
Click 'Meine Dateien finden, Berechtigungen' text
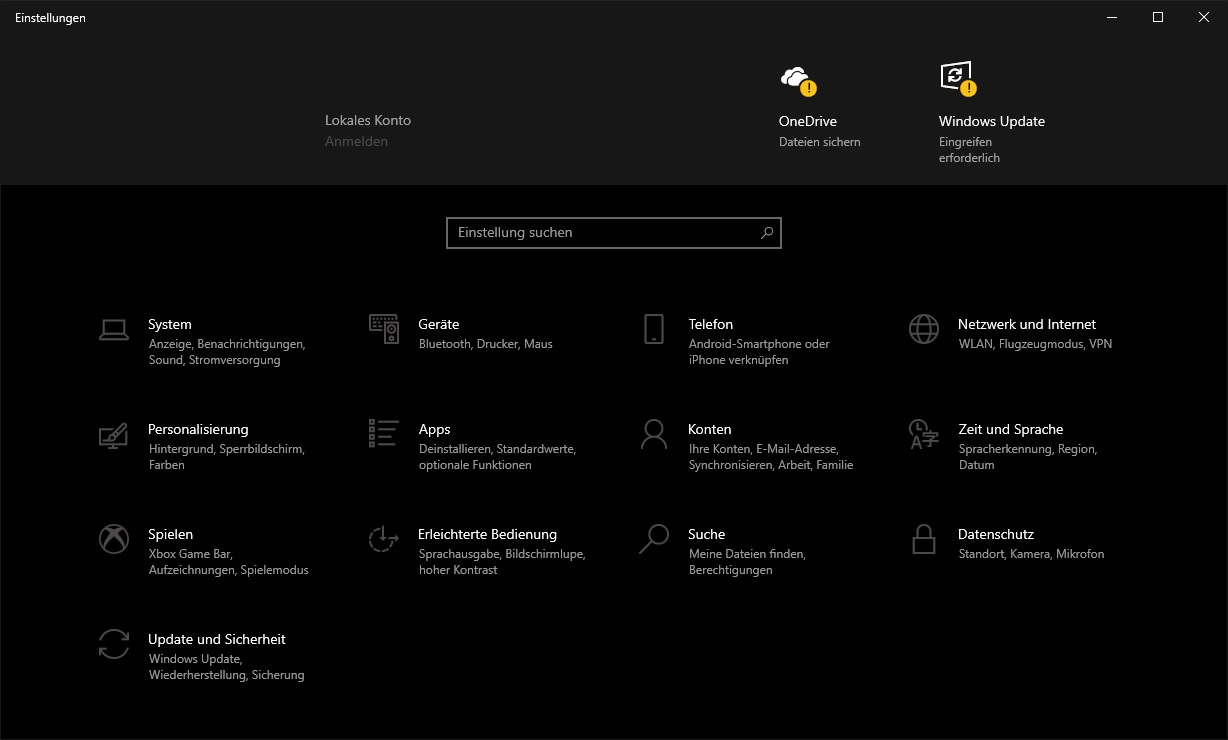click(747, 562)
